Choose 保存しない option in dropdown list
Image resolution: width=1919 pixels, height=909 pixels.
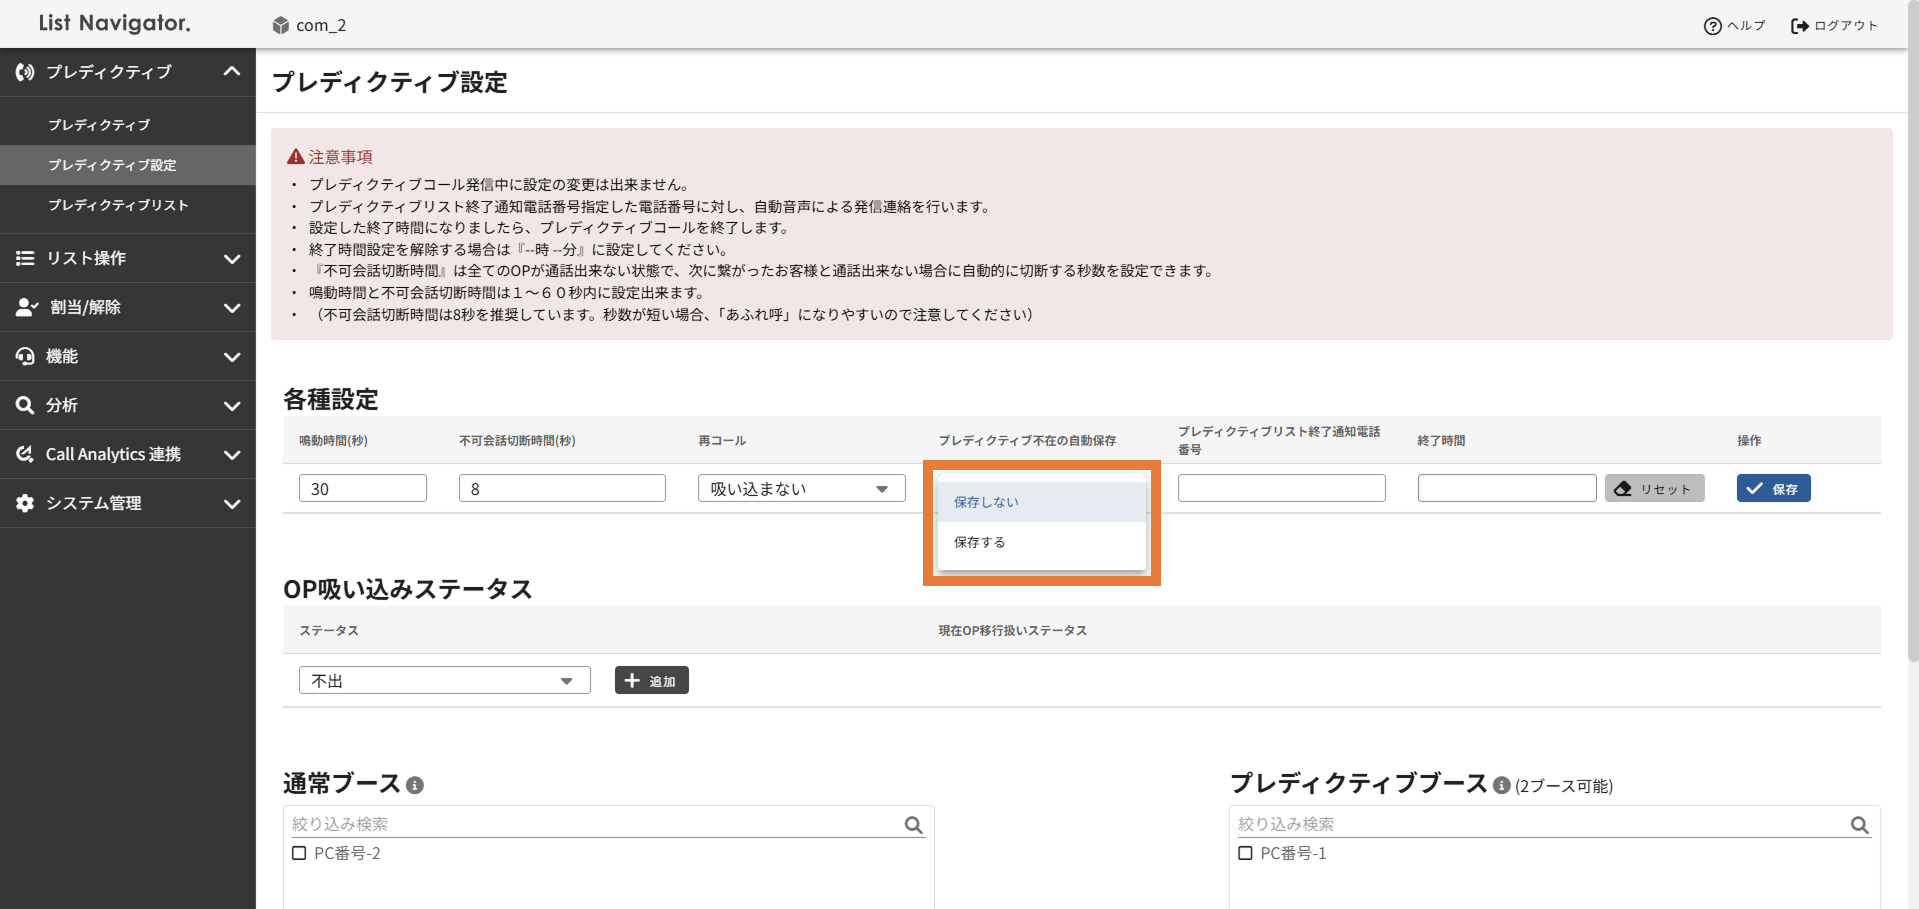pos(986,502)
